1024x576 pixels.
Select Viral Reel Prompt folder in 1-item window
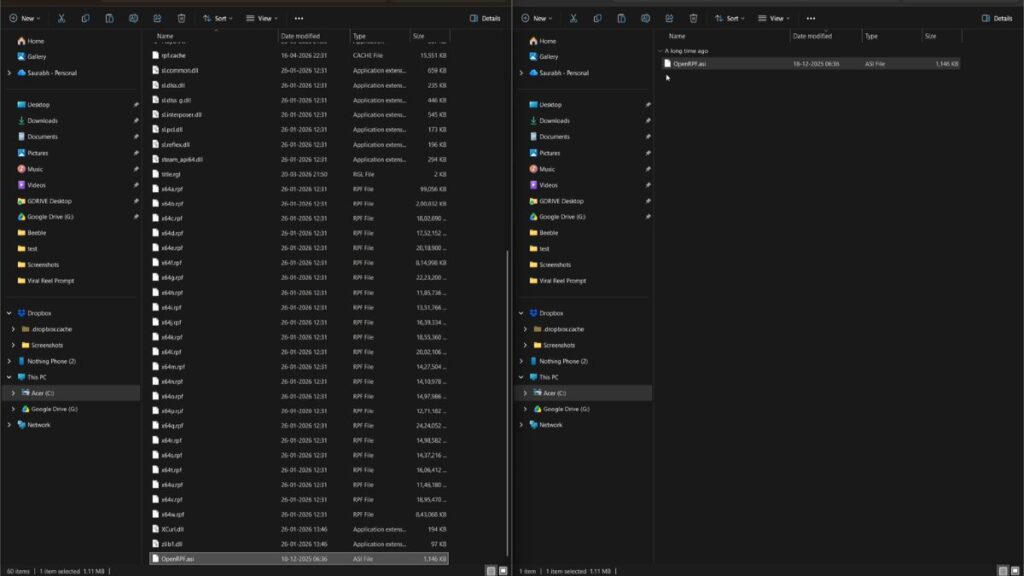pyautogui.click(x=562, y=281)
